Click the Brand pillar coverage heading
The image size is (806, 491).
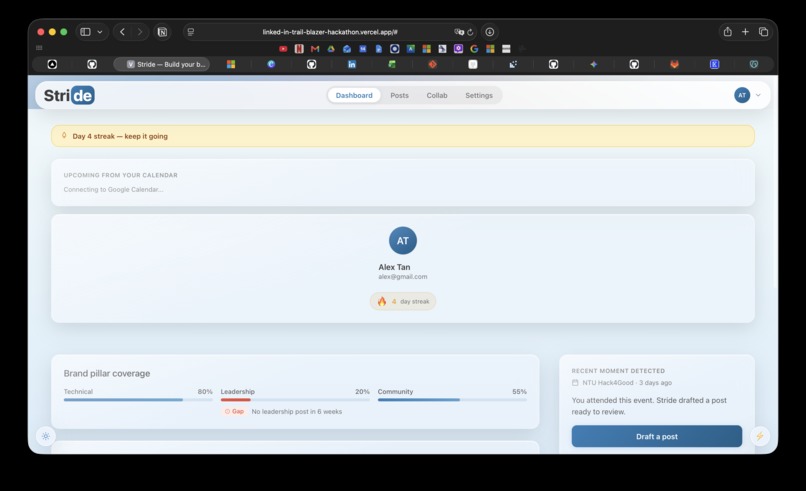coord(107,373)
